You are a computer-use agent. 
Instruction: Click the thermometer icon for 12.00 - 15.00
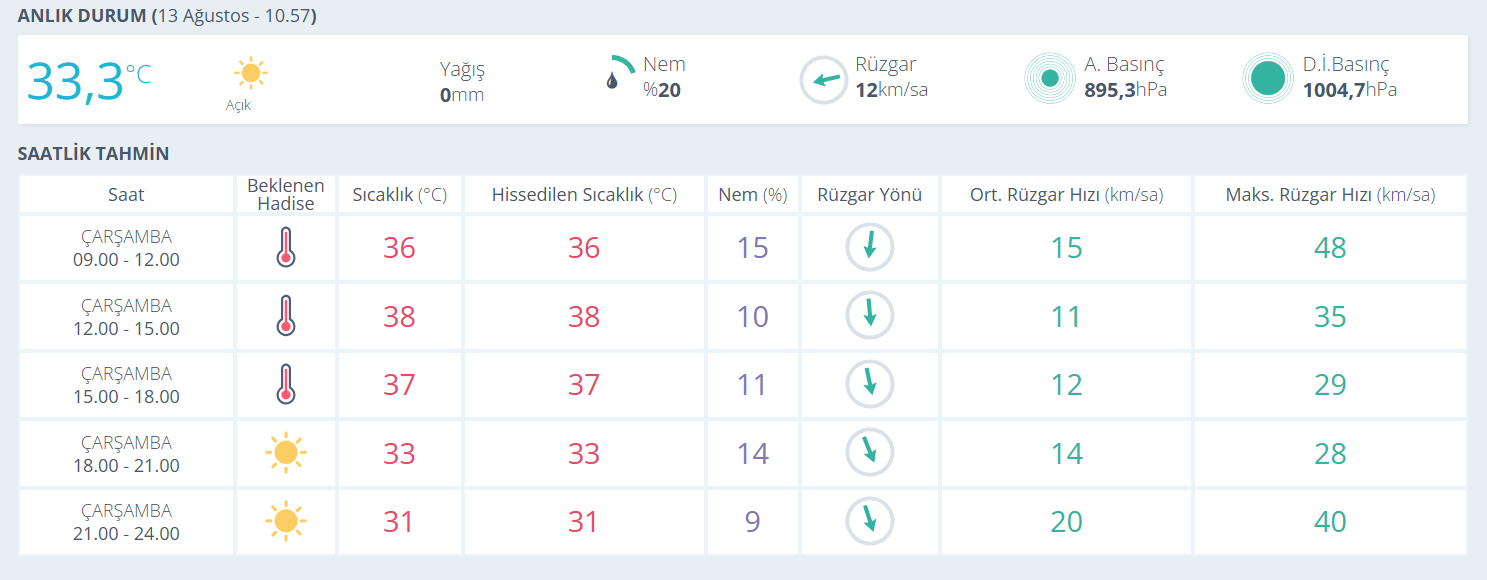tap(286, 316)
